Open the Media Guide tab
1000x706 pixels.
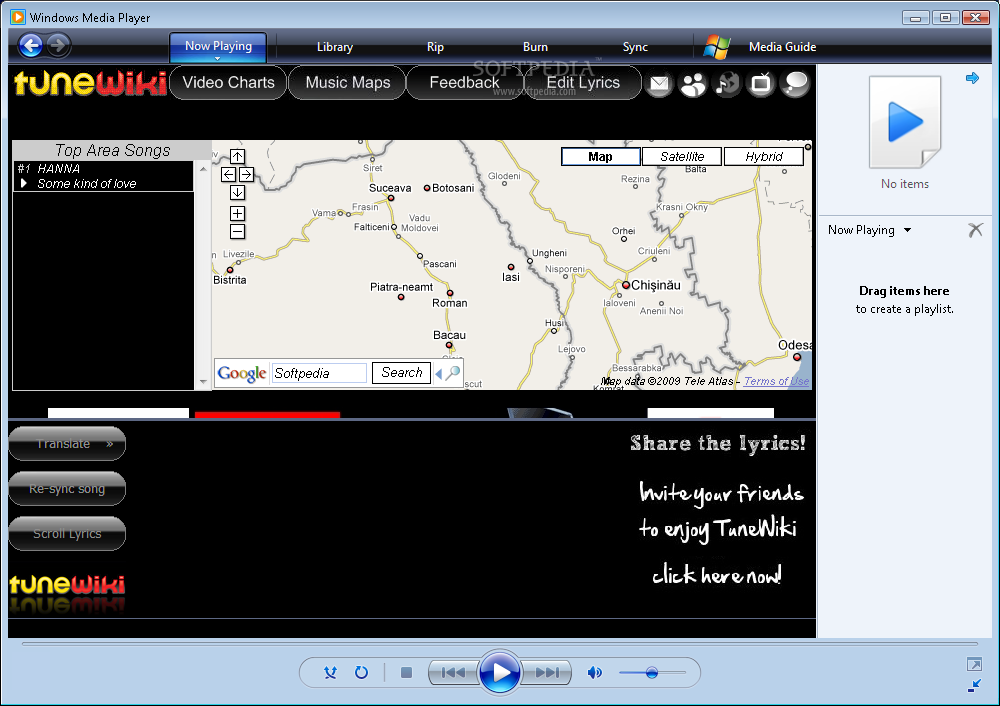coord(782,47)
